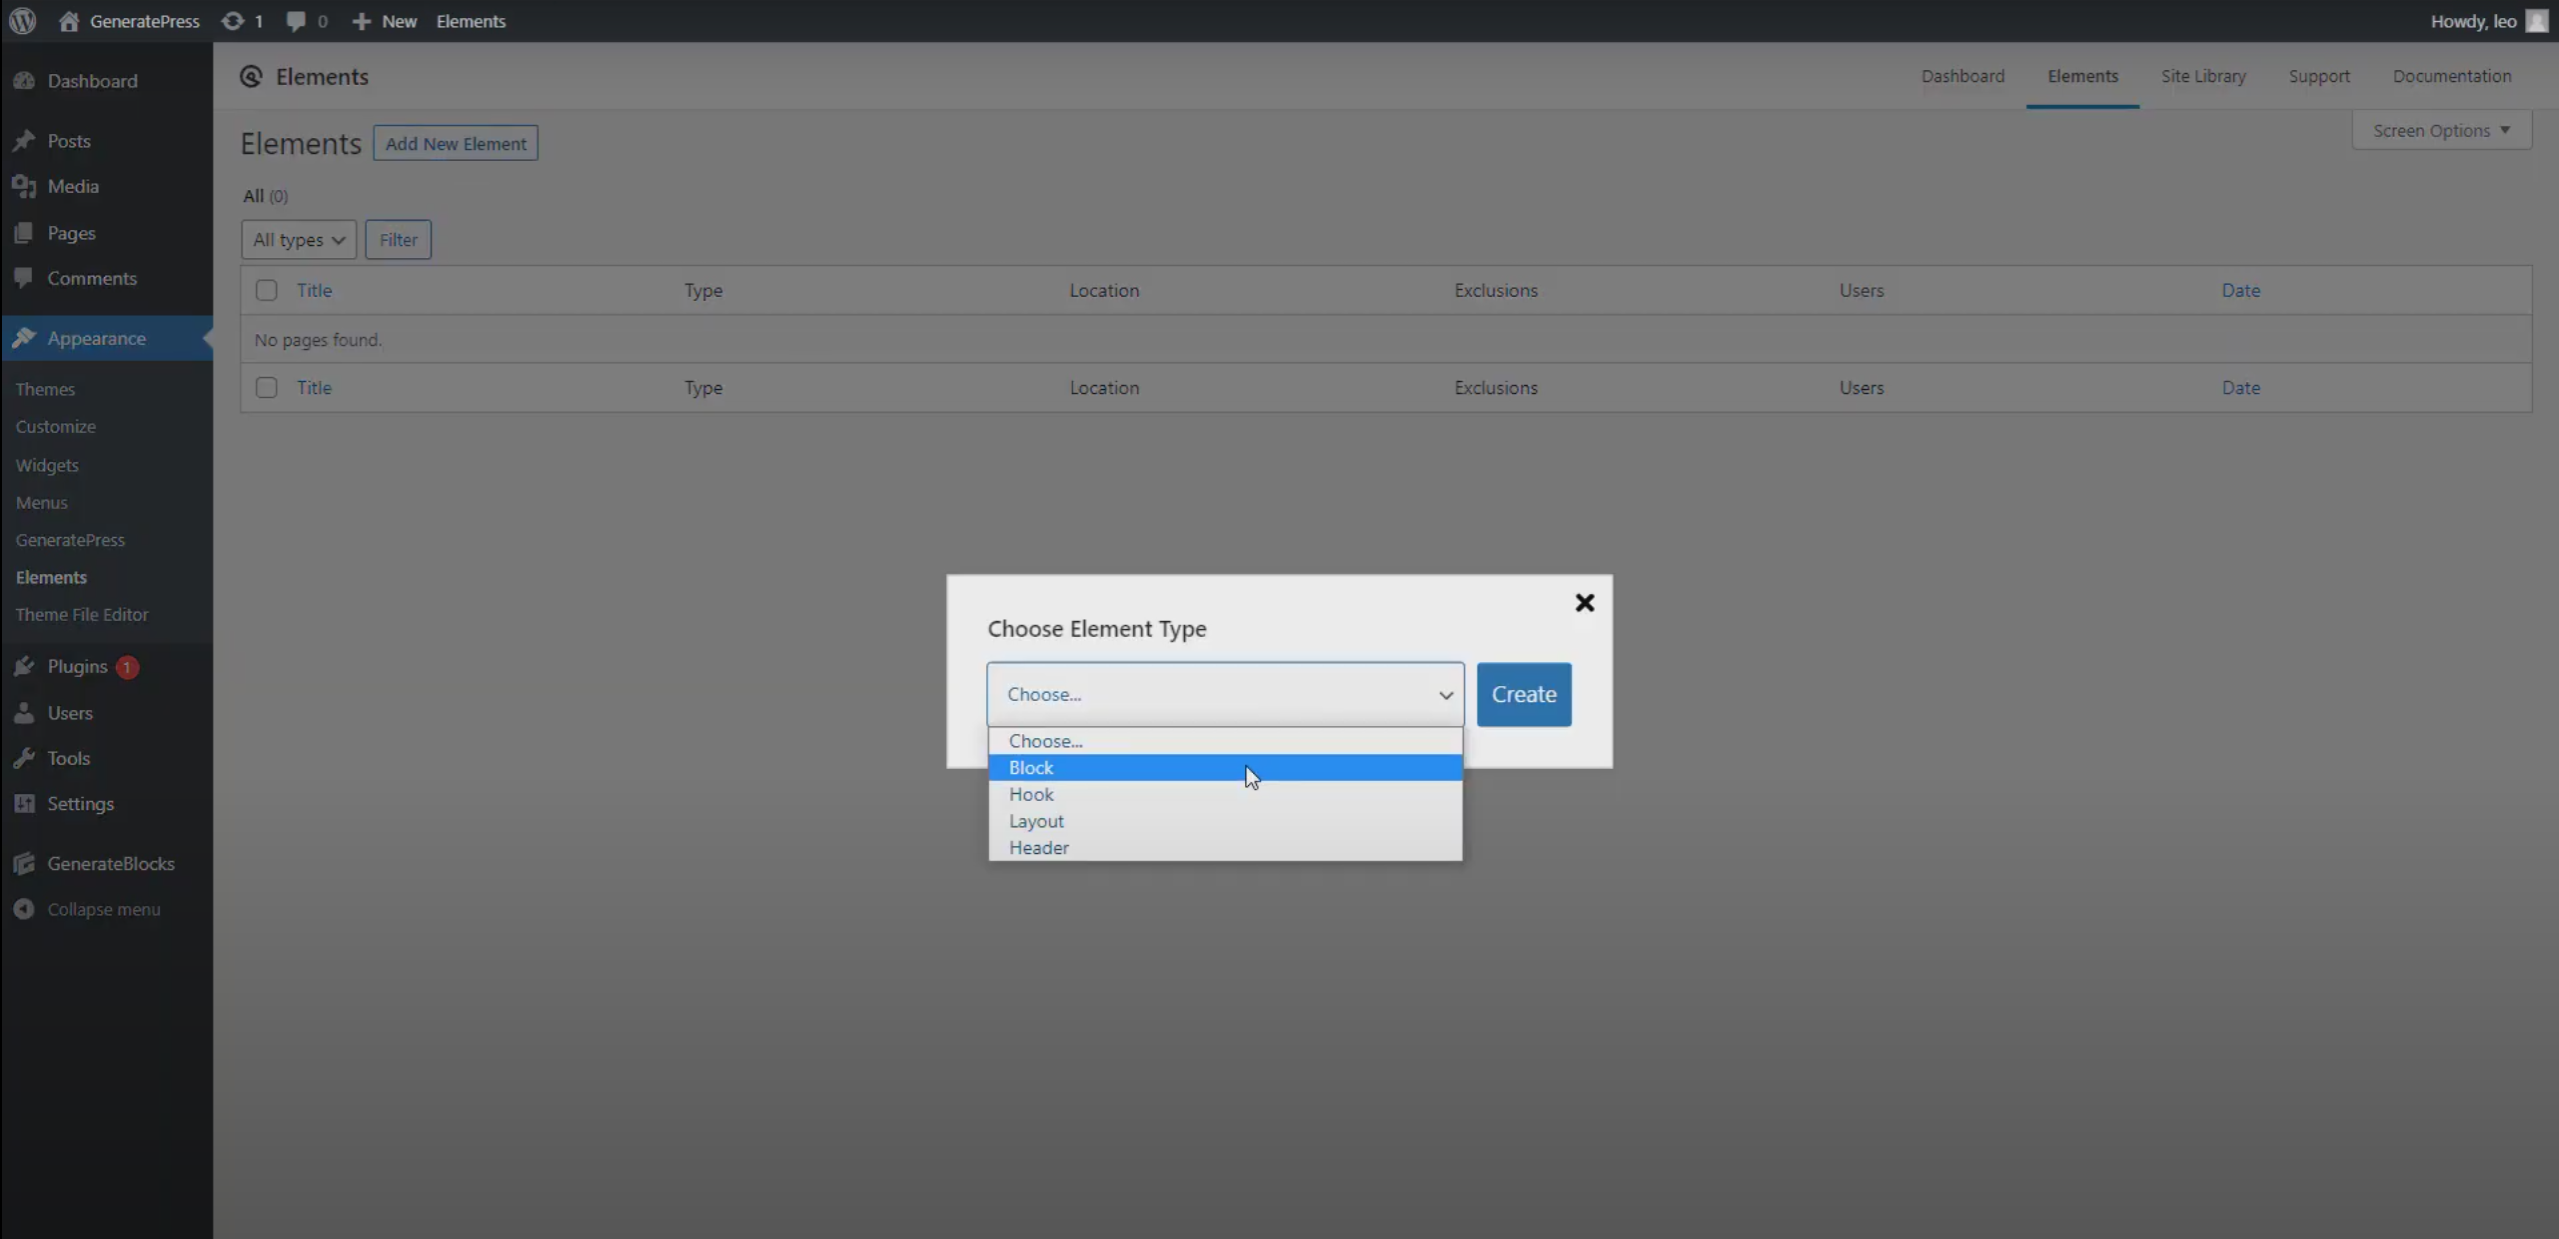This screenshot has width=2559, height=1239.
Task: Open Plugins via the plug icon
Action: pos(25,666)
